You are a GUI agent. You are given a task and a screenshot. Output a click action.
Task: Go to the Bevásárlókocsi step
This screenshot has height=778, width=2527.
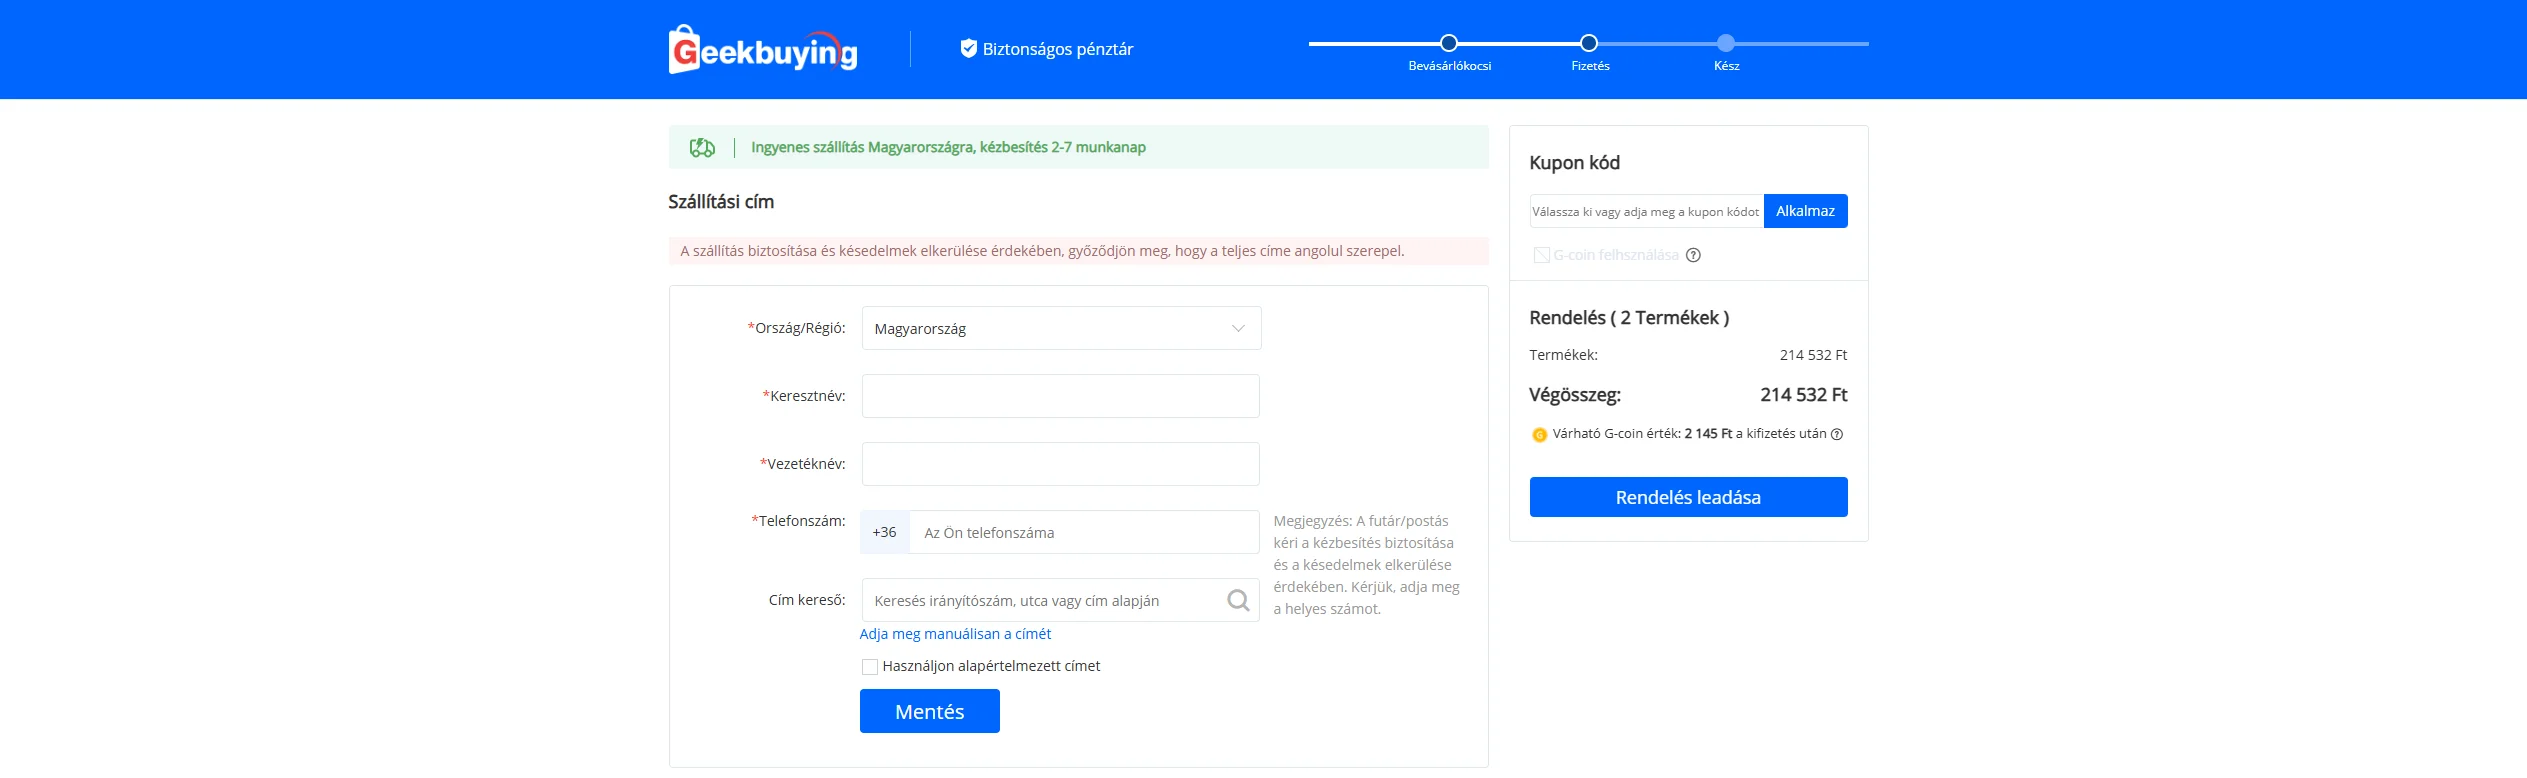[x=1448, y=43]
